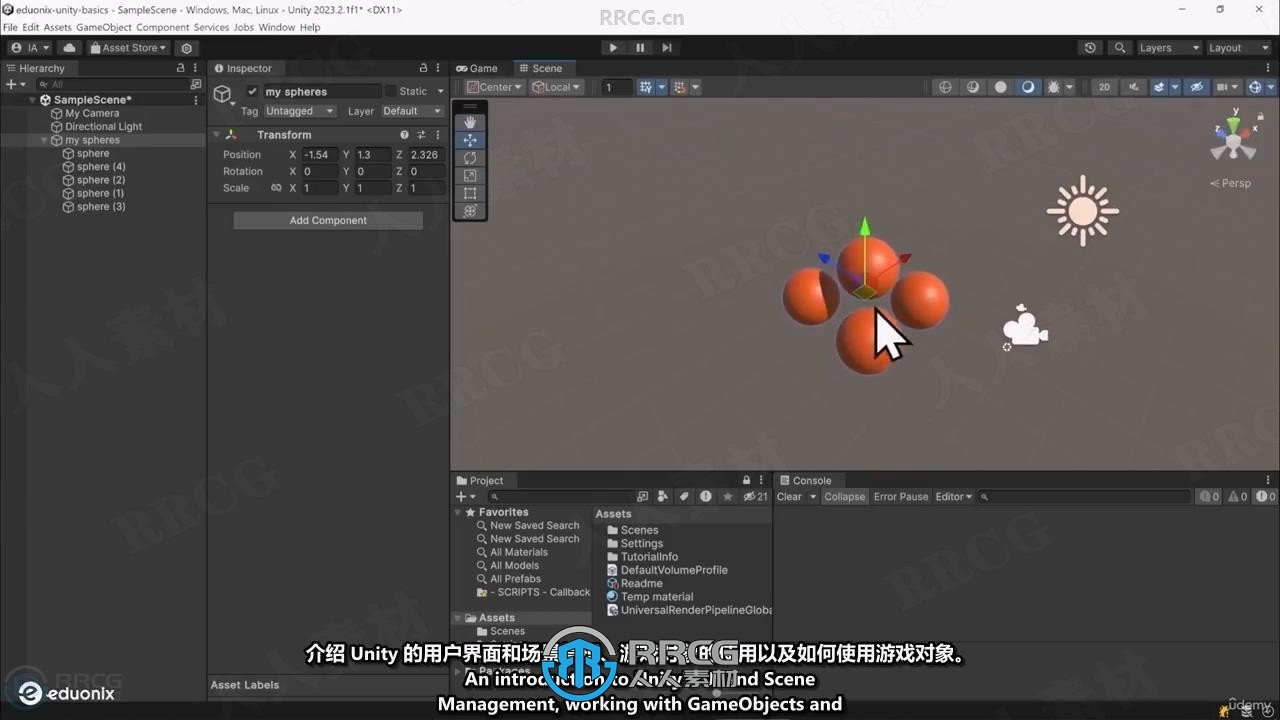Select the Scale tool
Screen dimensions: 1280x720
(x=470, y=175)
